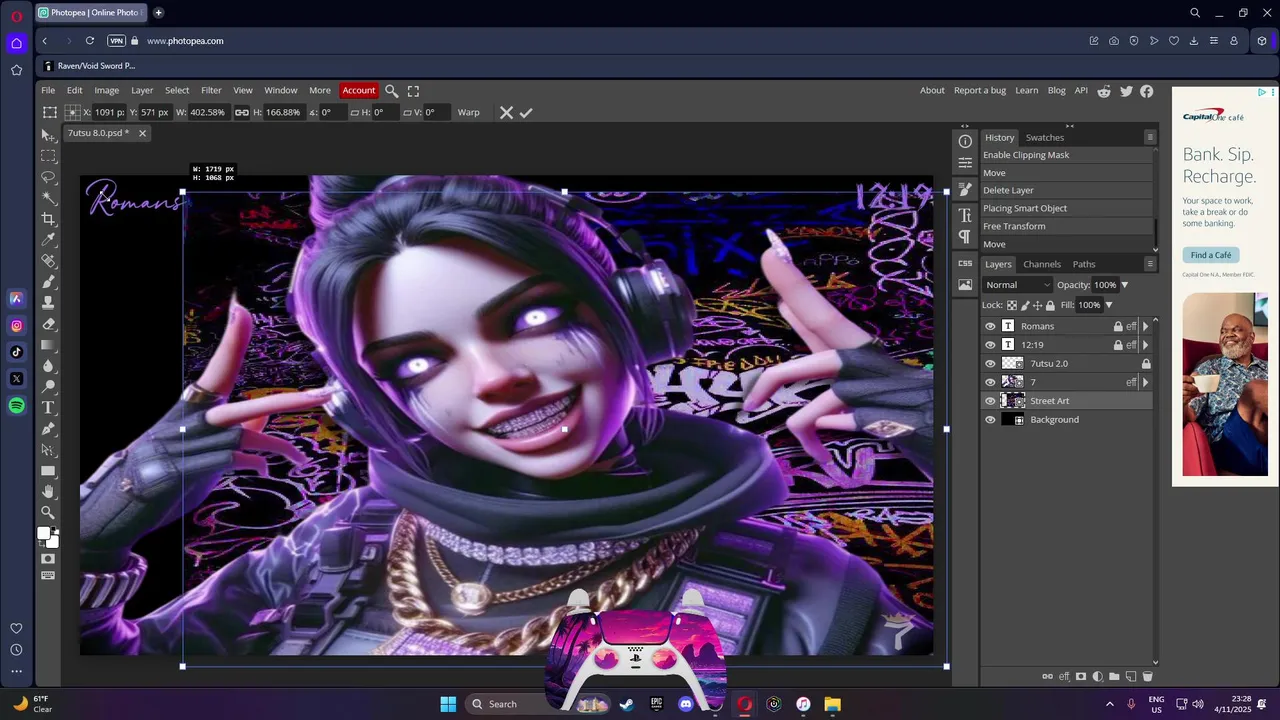Select the Eraser tool
The image size is (1280, 720).
[48, 324]
